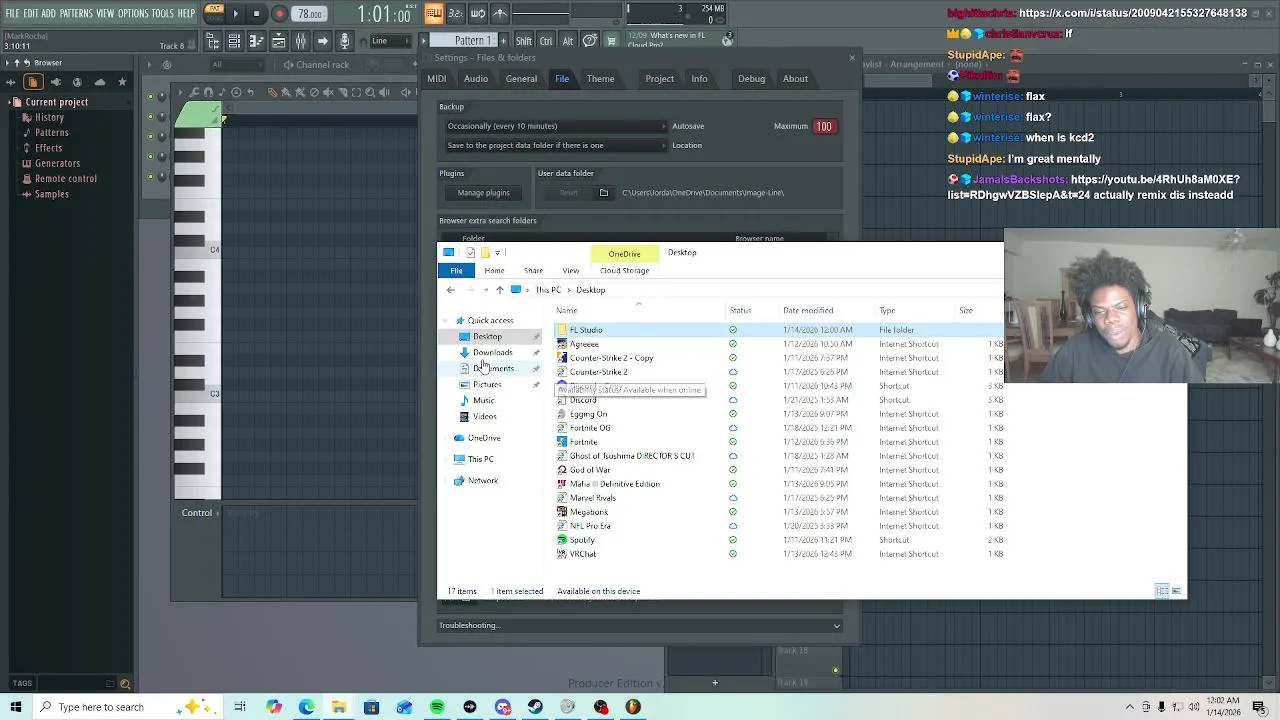Open the backup frequency dropdown 'Occasionally (every 10 minutes)'
The height and width of the screenshot is (720, 1280).
[555, 126]
